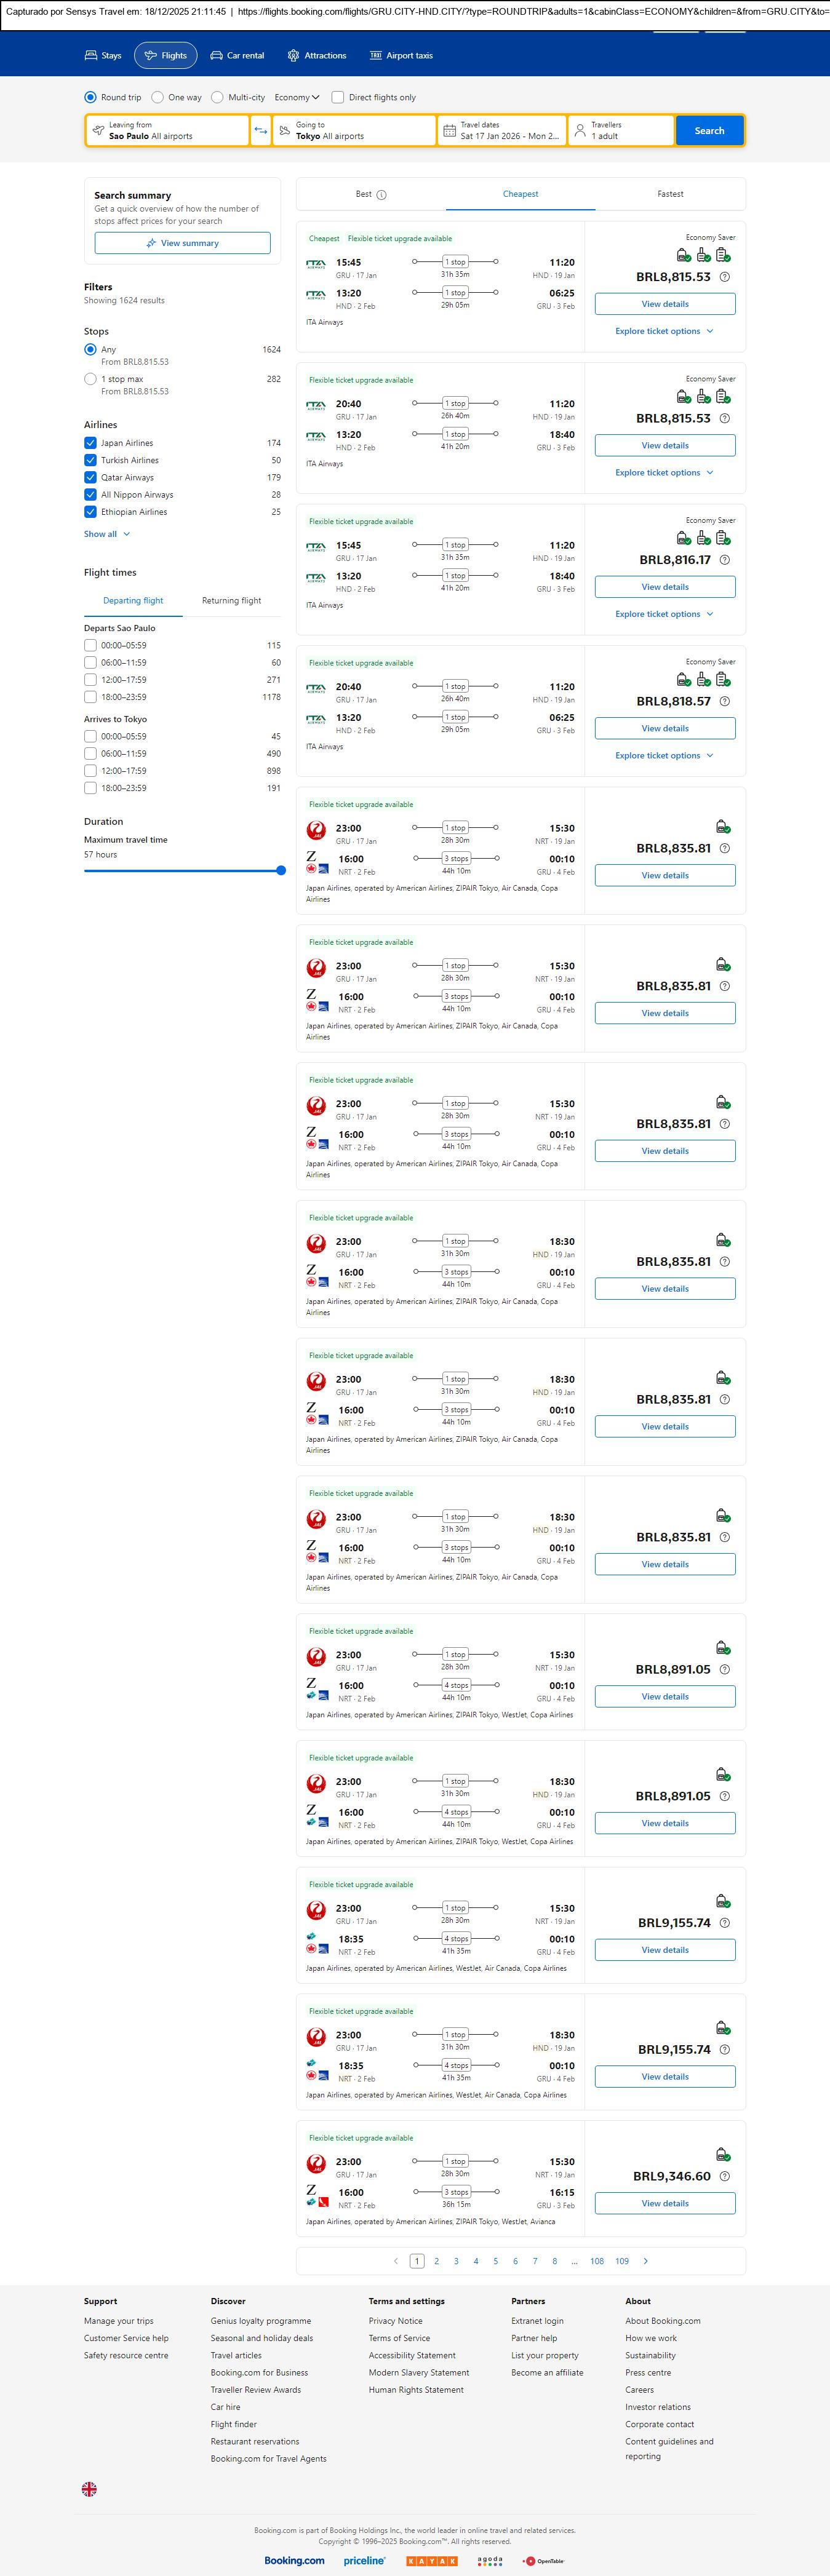
Task: Enable the Direct flights only checkbox
Action: click(338, 98)
